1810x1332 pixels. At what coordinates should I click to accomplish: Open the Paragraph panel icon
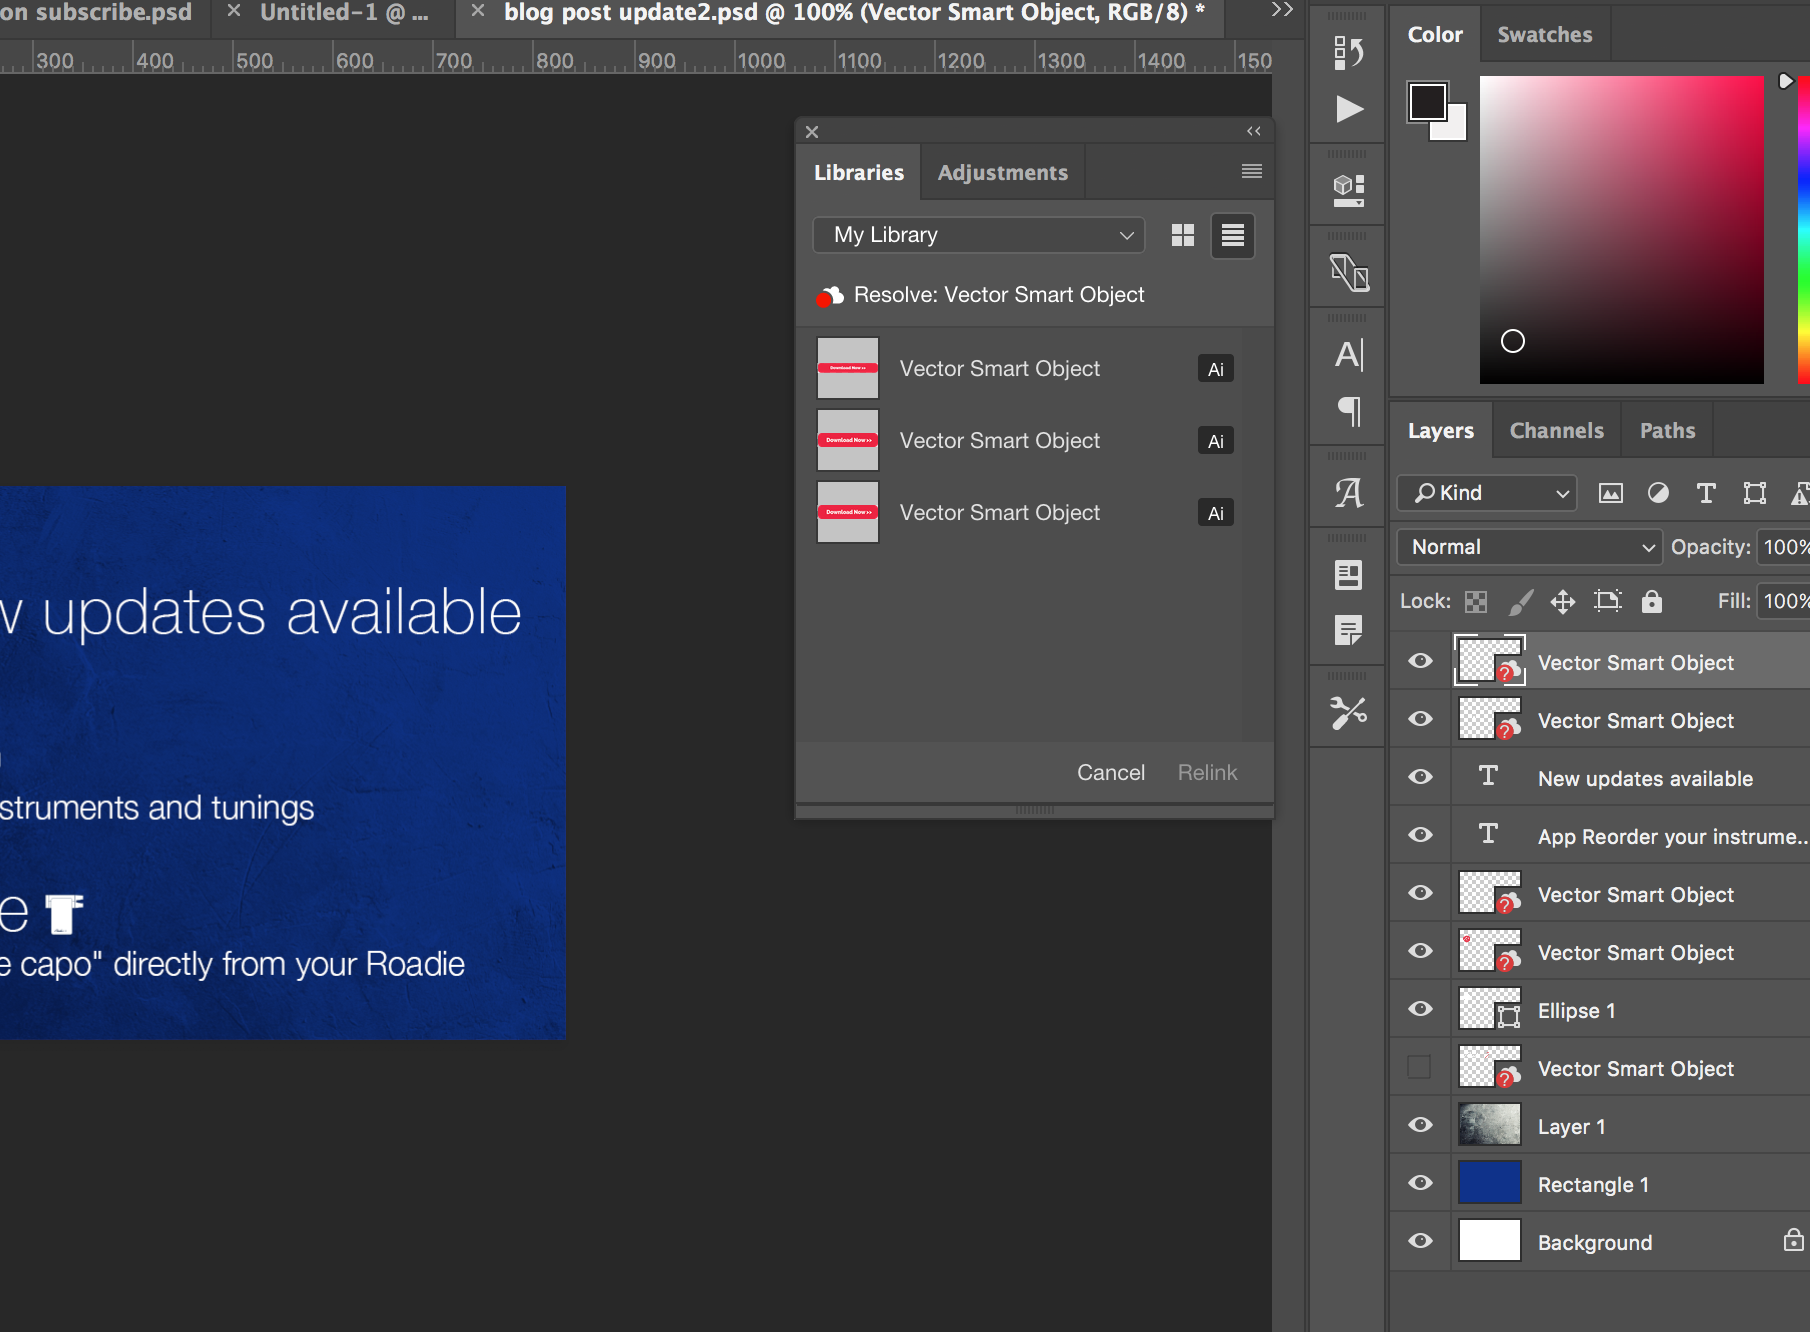pos(1349,411)
